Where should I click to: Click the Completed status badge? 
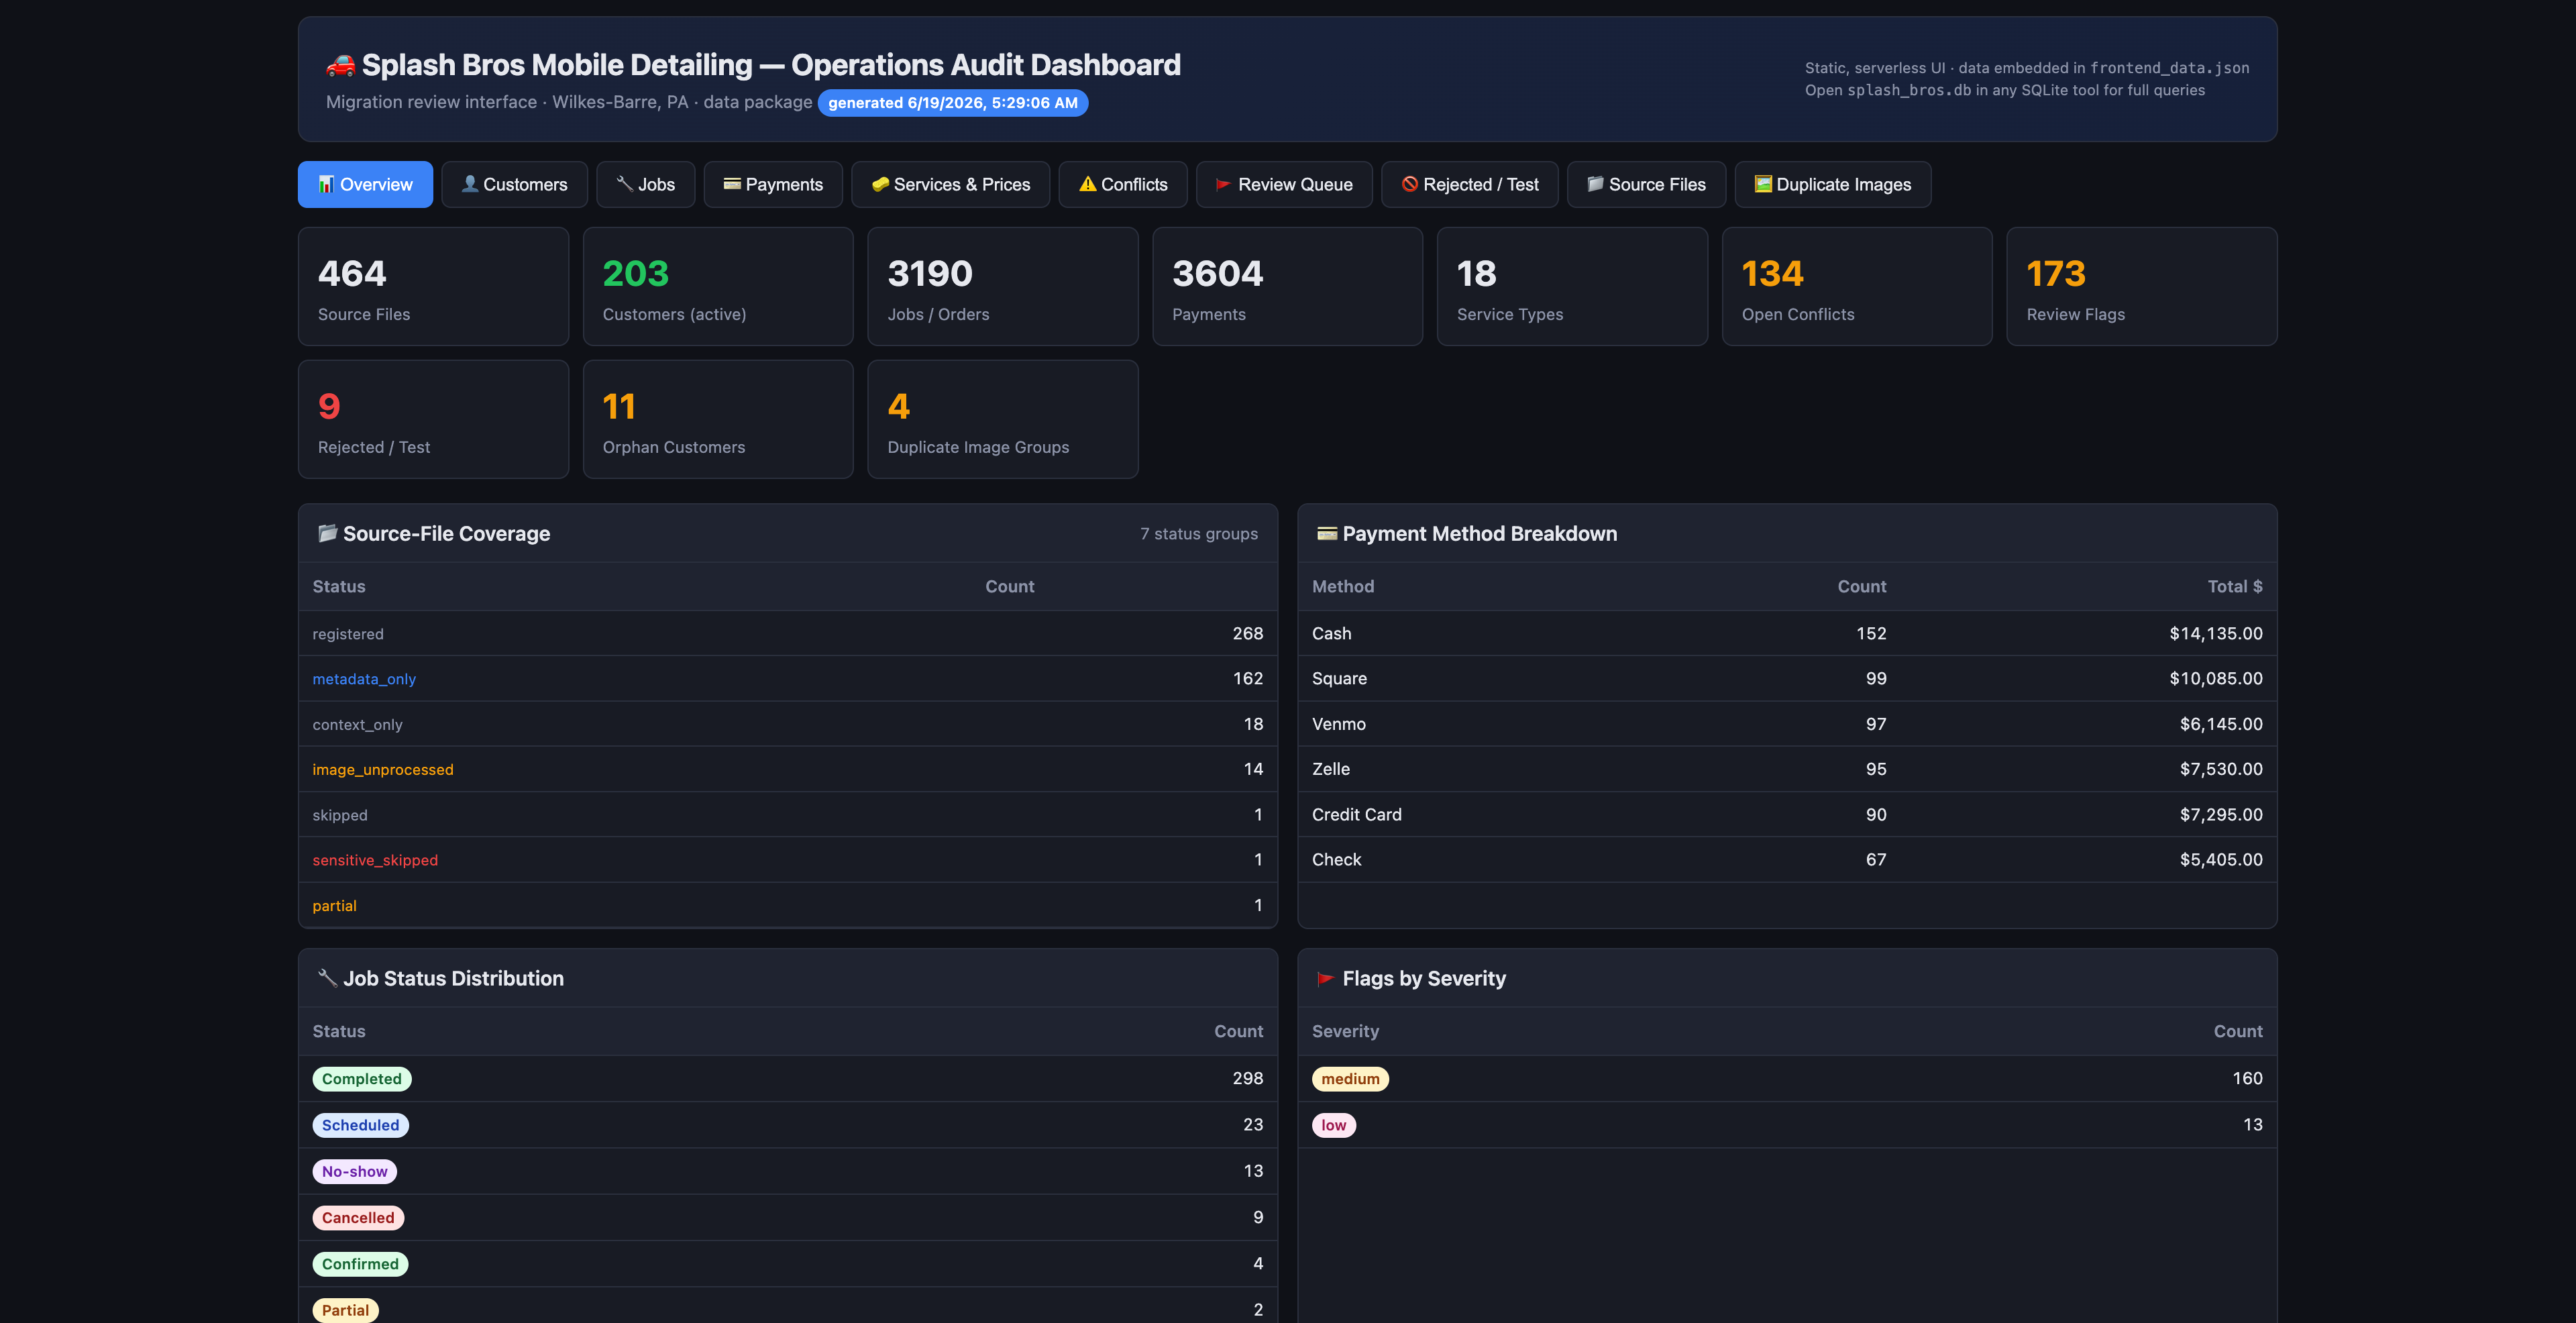[361, 1079]
